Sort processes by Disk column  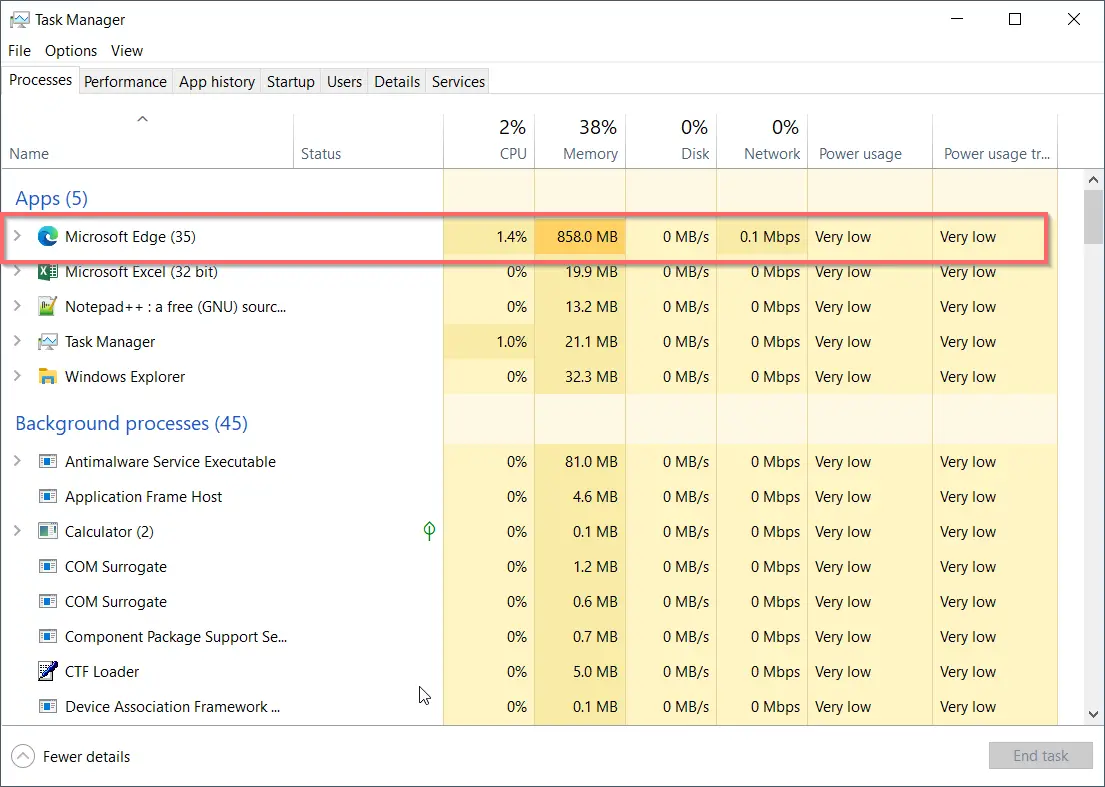coord(671,141)
